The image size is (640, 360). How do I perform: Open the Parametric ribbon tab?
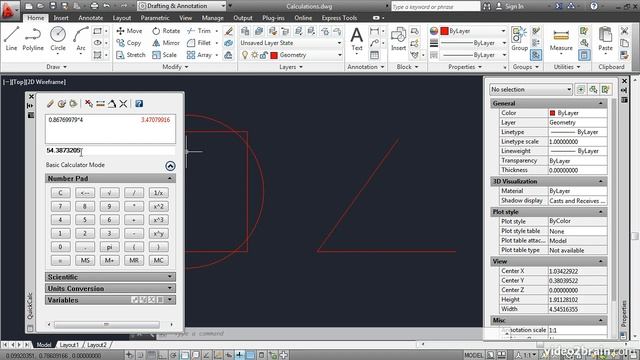click(155, 18)
